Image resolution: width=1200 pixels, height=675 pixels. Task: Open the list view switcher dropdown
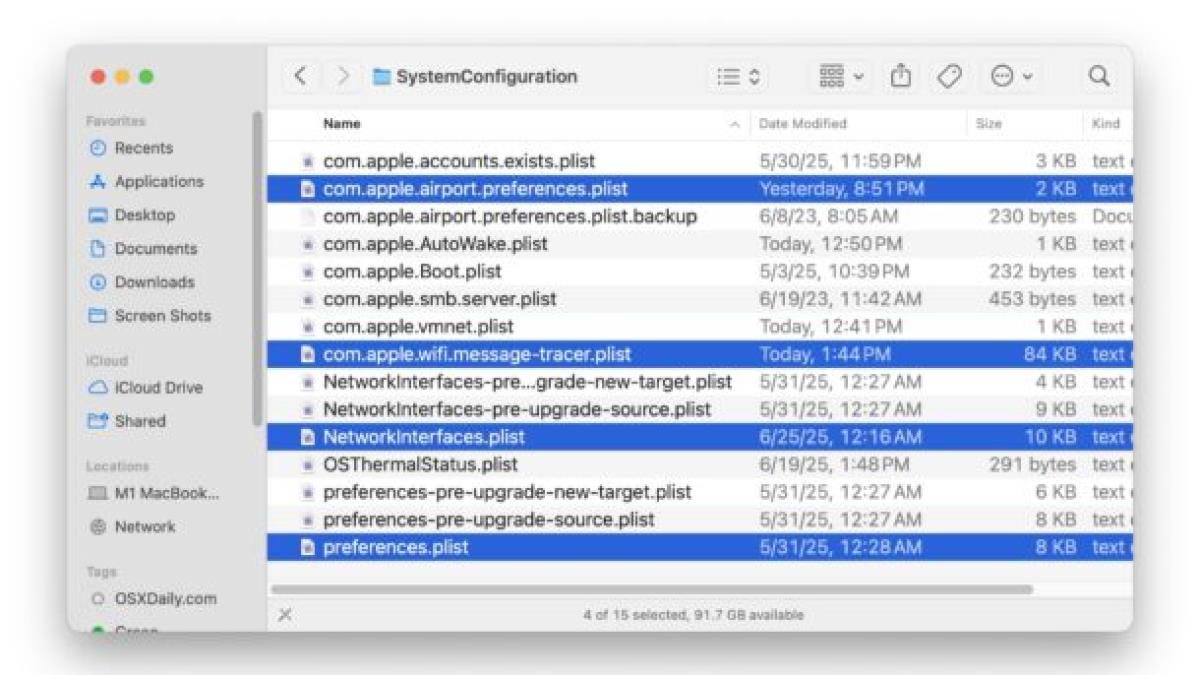741,76
